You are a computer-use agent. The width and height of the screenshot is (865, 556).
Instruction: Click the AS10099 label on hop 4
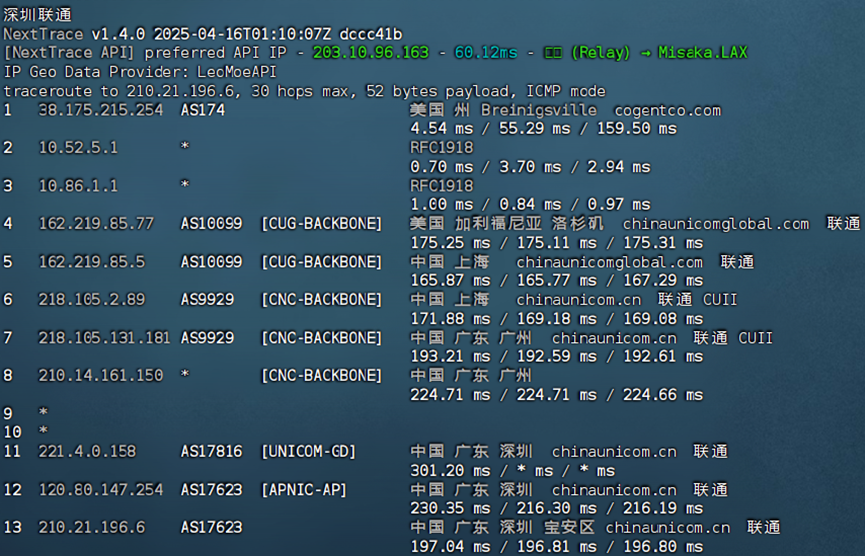pyautogui.click(x=211, y=224)
